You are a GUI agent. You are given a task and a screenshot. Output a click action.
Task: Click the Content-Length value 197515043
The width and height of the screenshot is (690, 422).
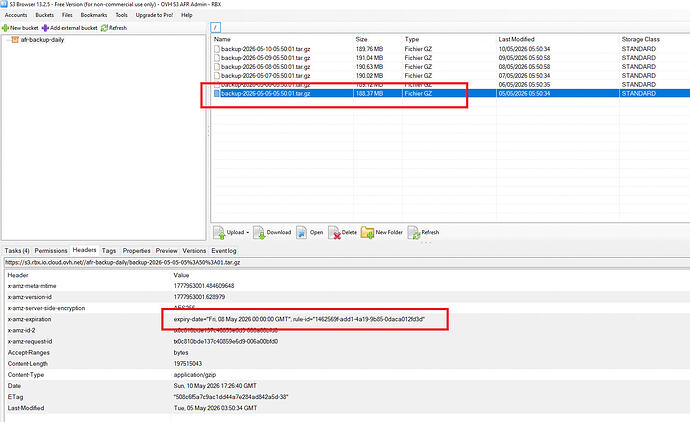point(187,364)
